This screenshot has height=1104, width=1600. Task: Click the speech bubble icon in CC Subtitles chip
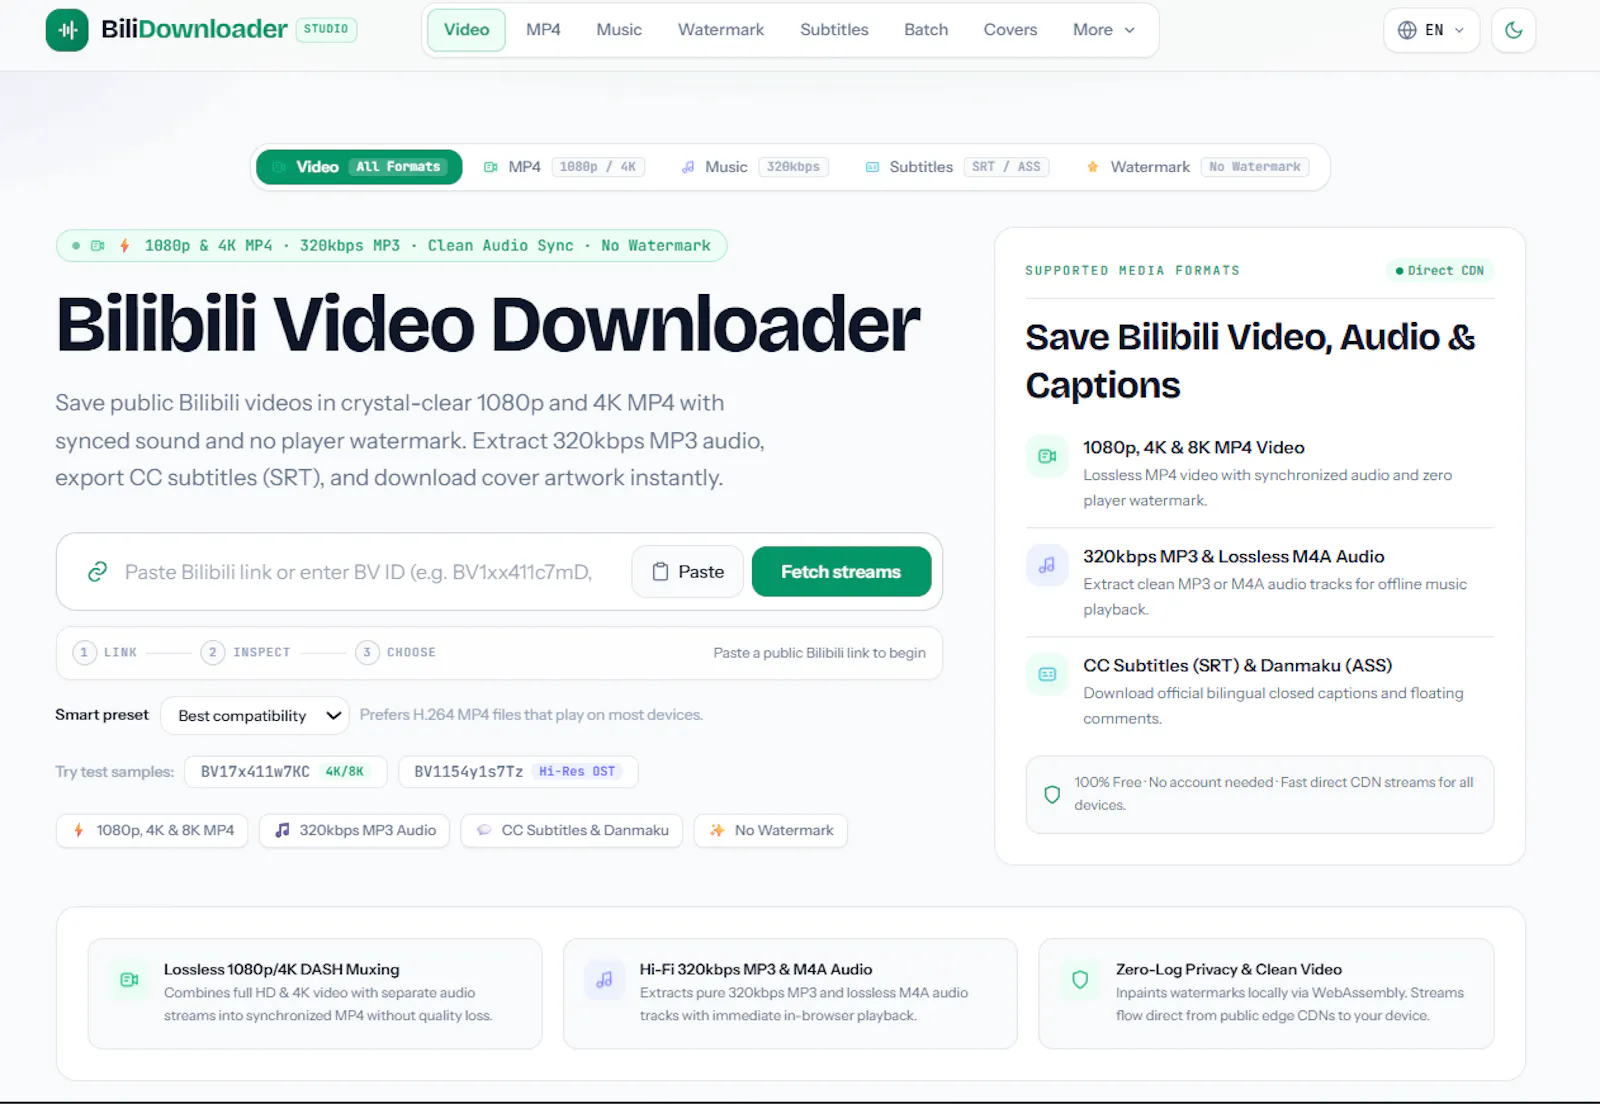484,831
